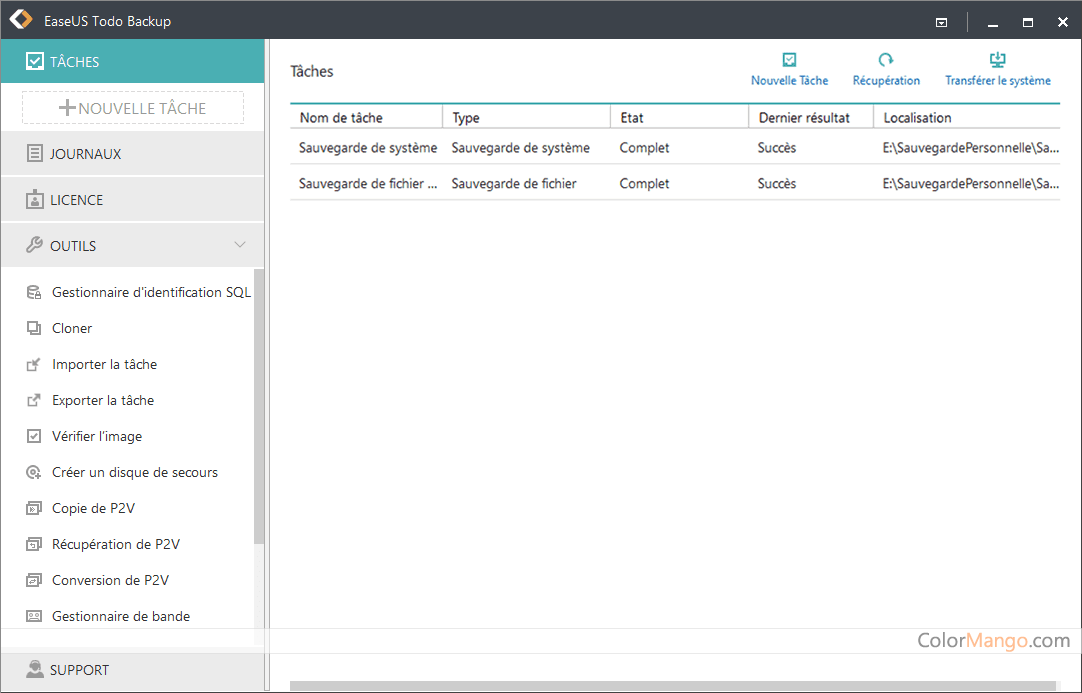Image resolution: width=1082 pixels, height=693 pixels.
Task: Sort by Type column header
Action: click(527, 117)
